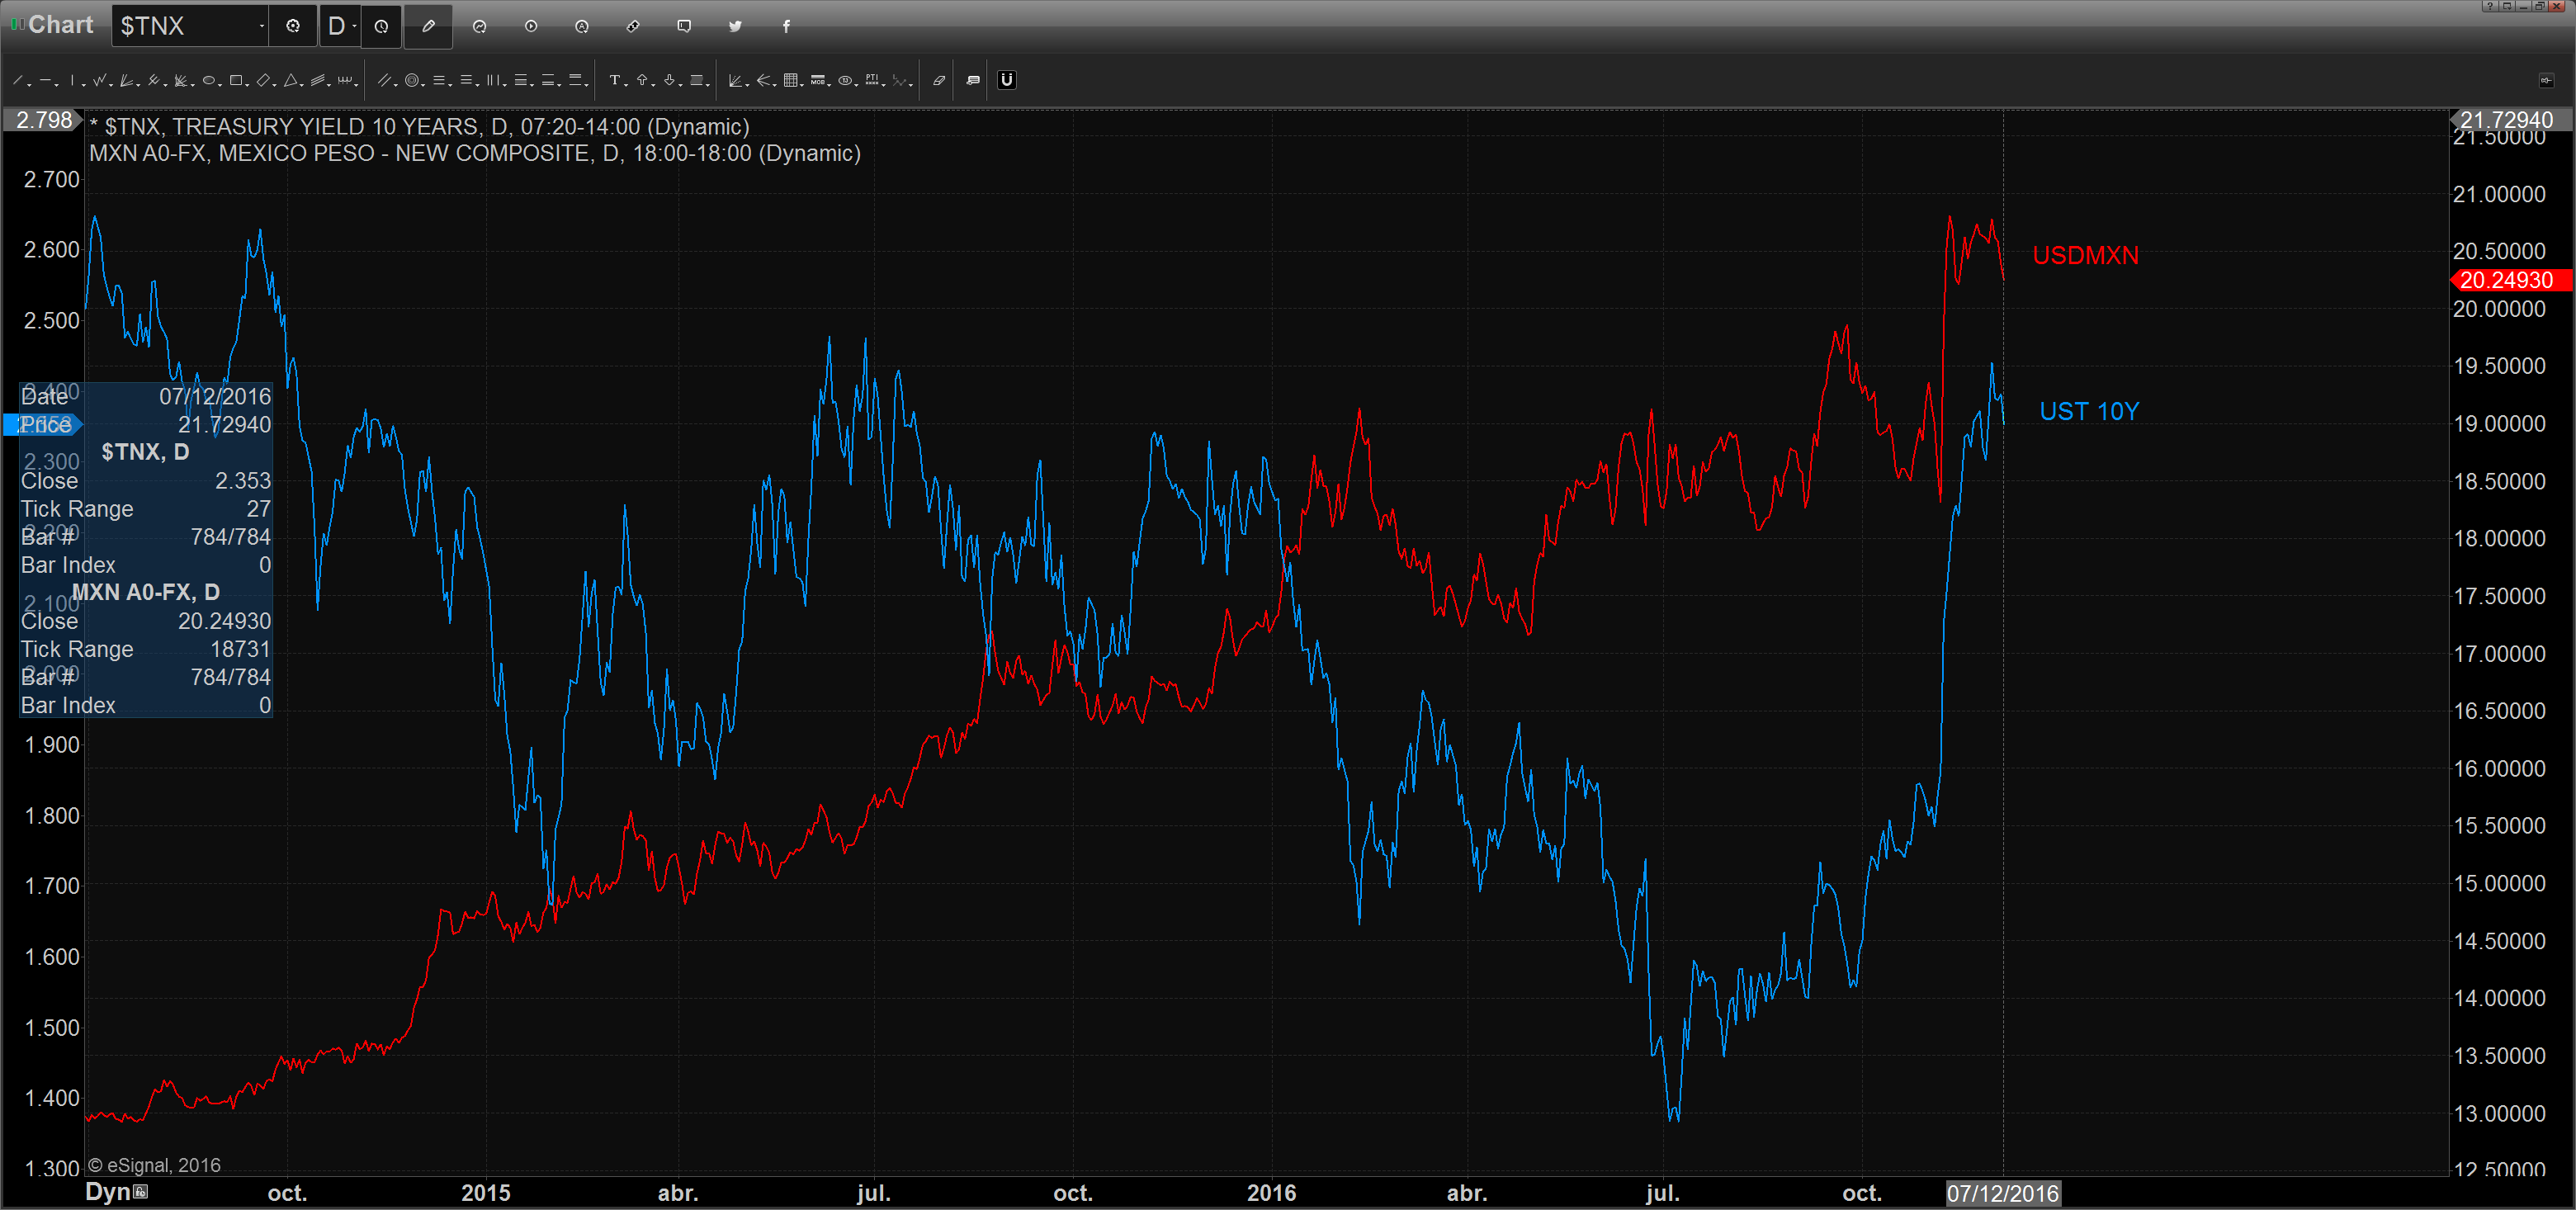Select the PTI study tool

coord(873,80)
